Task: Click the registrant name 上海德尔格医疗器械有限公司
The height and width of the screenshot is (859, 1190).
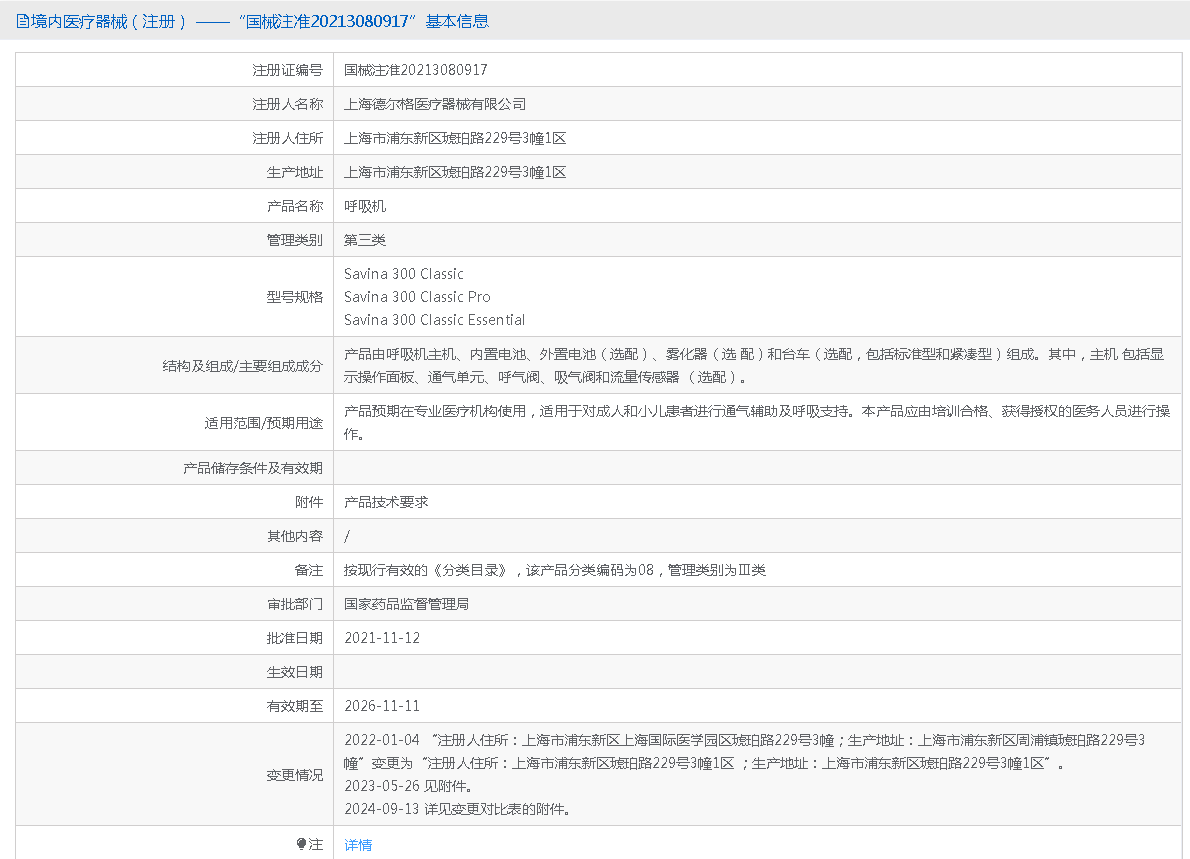Action: click(x=435, y=104)
